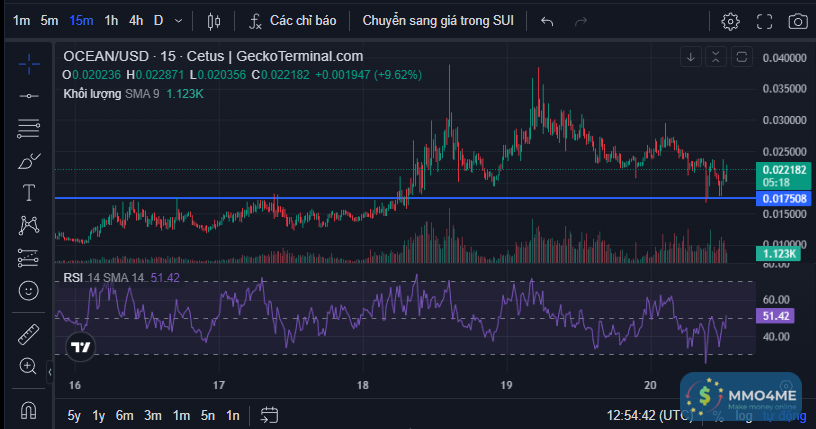Click the volume label 1.123K on axis
816x429 pixels.
coord(778,254)
